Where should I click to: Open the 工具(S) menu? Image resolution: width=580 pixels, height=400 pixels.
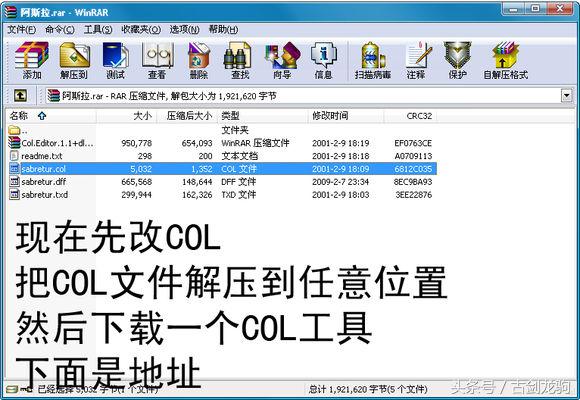click(x=98, y=29)
